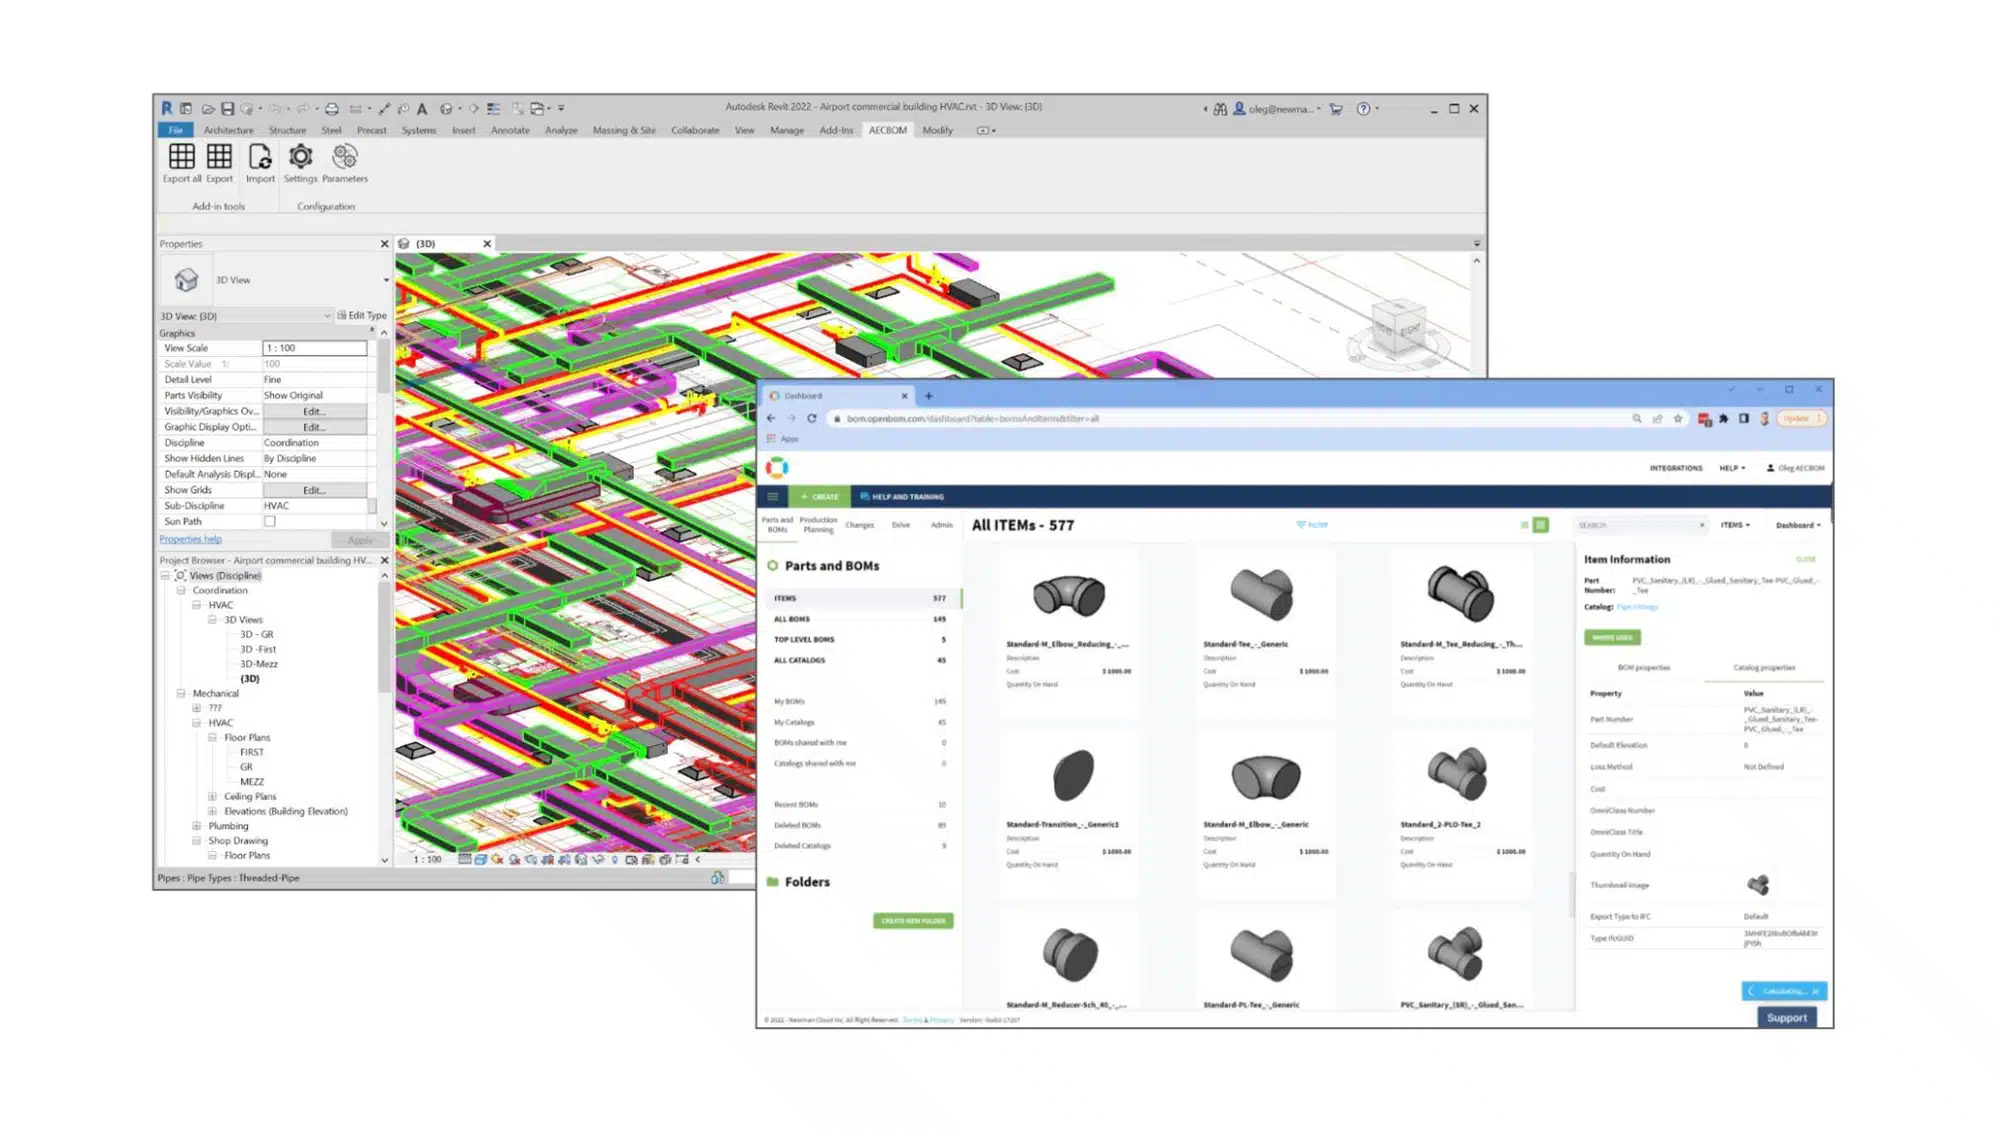
Task: Expand the Ceiling Plans node in Project Browser
Action: [x=212, y=797]
